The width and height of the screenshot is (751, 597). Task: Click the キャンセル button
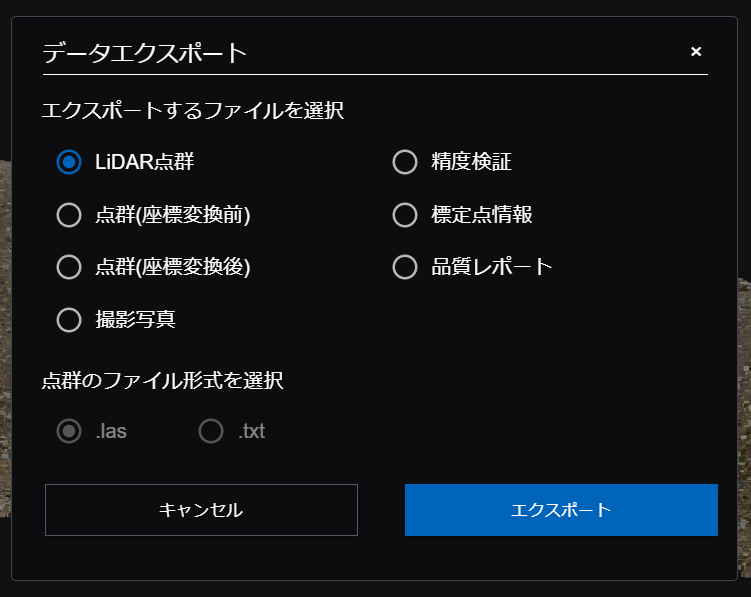coord(201,510)
